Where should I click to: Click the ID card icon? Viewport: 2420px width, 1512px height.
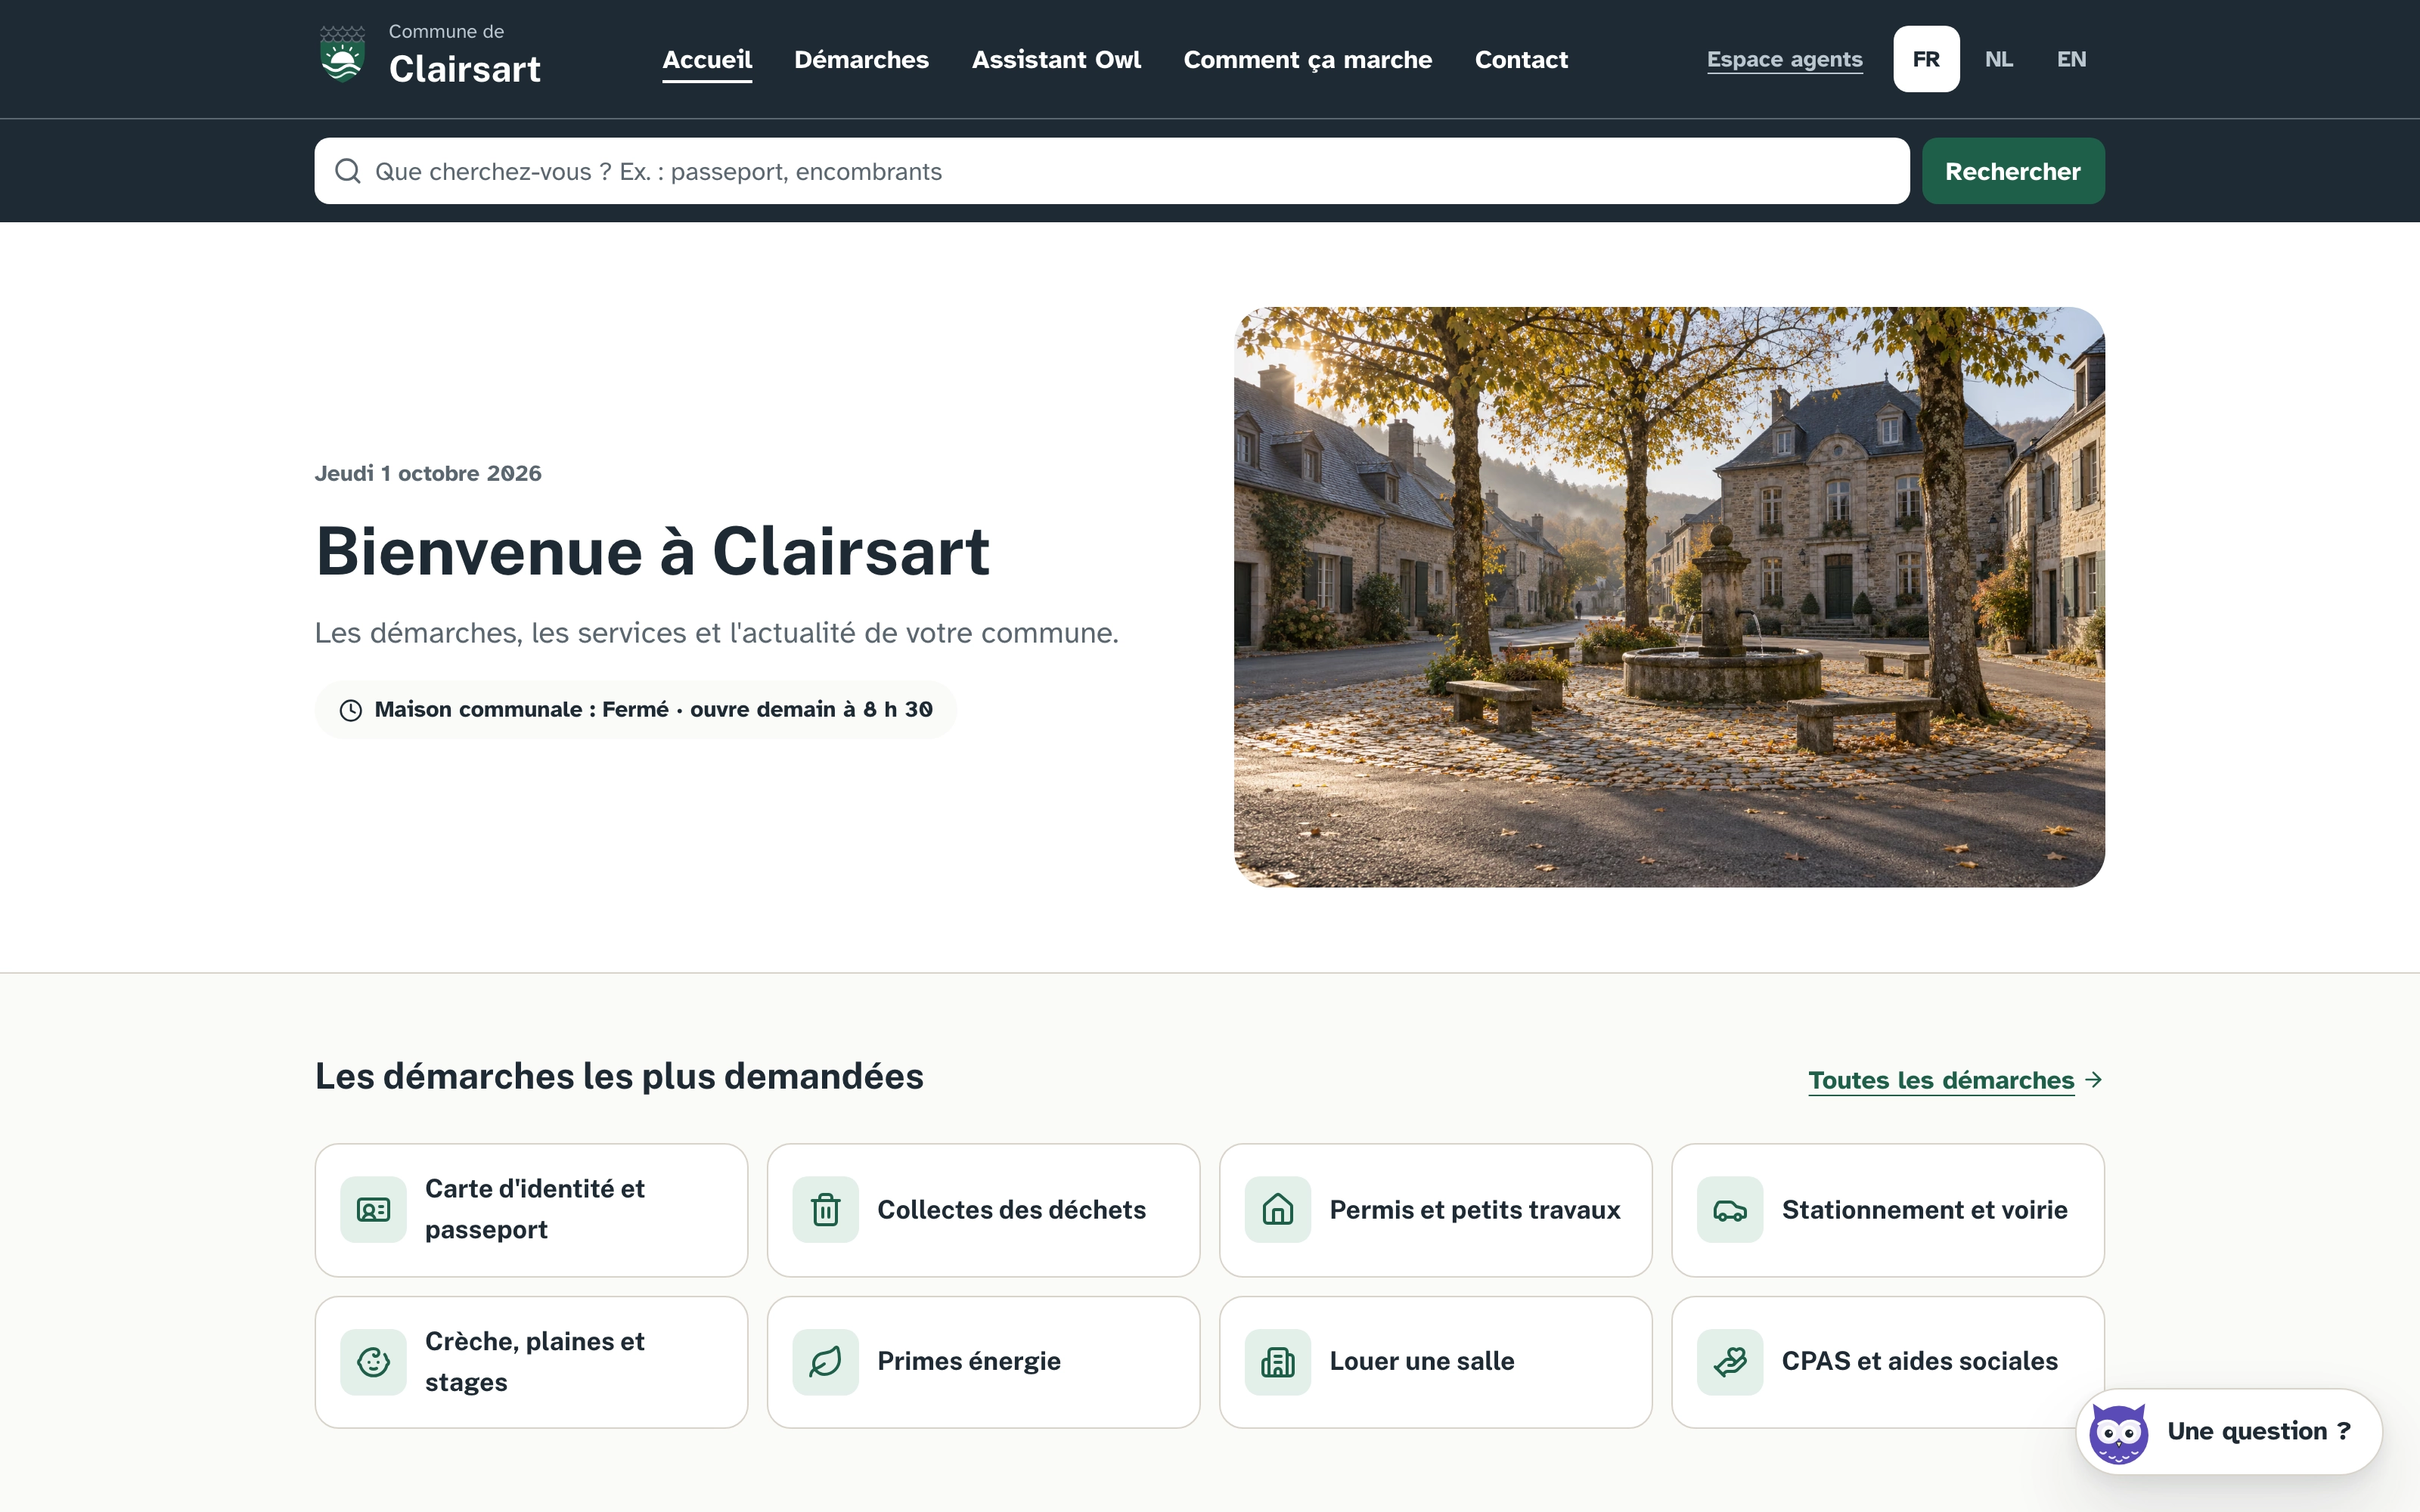tap(373, 1210)
